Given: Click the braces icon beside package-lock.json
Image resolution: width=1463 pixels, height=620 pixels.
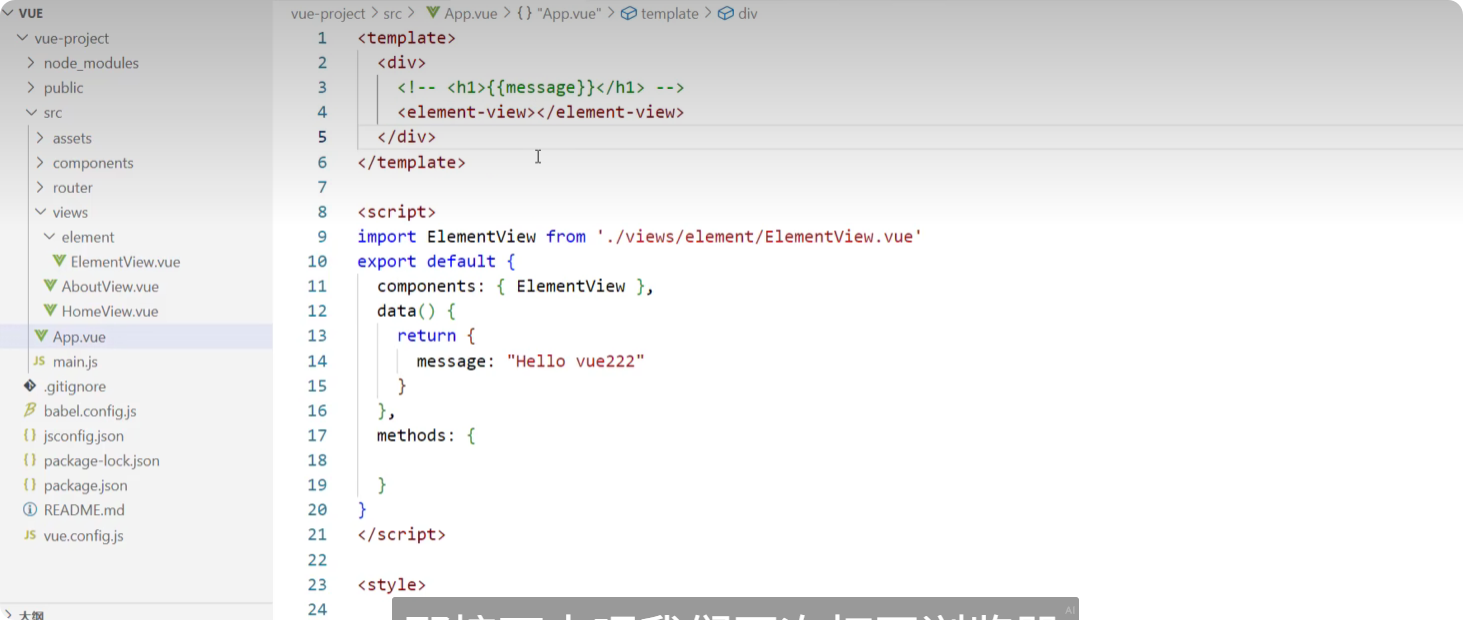Looking at the screenshot, I should tap(30, 460).
